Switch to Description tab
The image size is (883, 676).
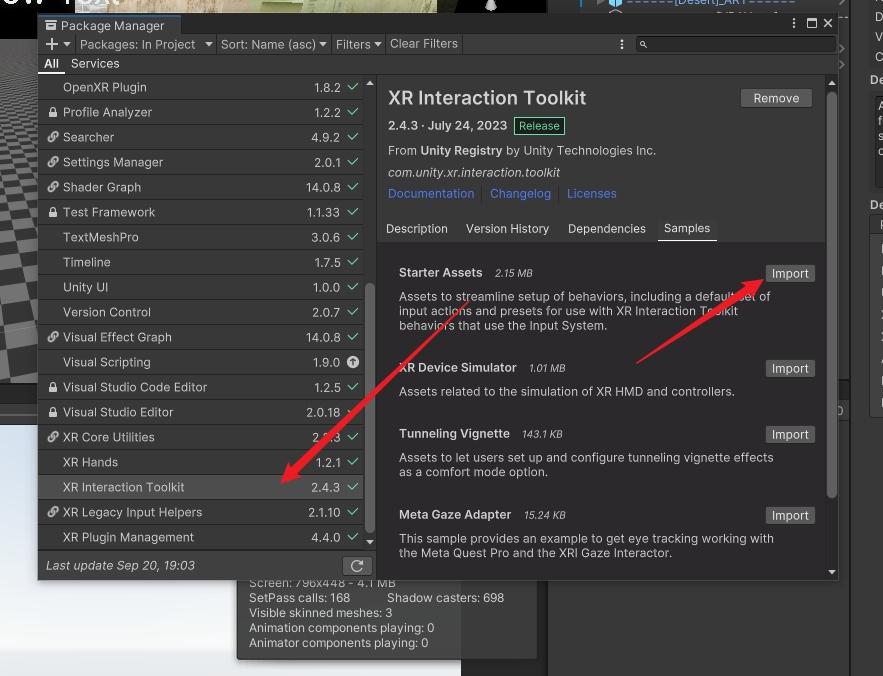pyautogui.click(x=417, y=229)
